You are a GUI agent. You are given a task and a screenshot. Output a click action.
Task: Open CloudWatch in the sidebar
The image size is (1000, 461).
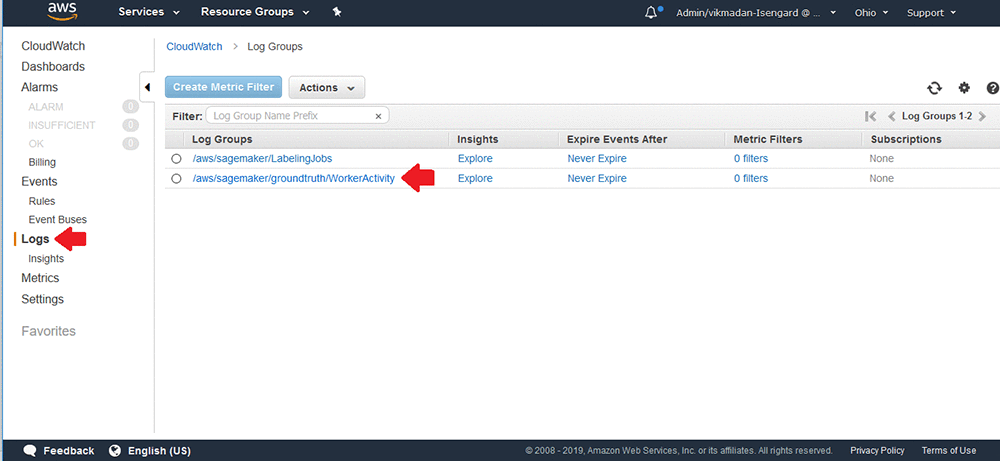click(x=53, y=46)
